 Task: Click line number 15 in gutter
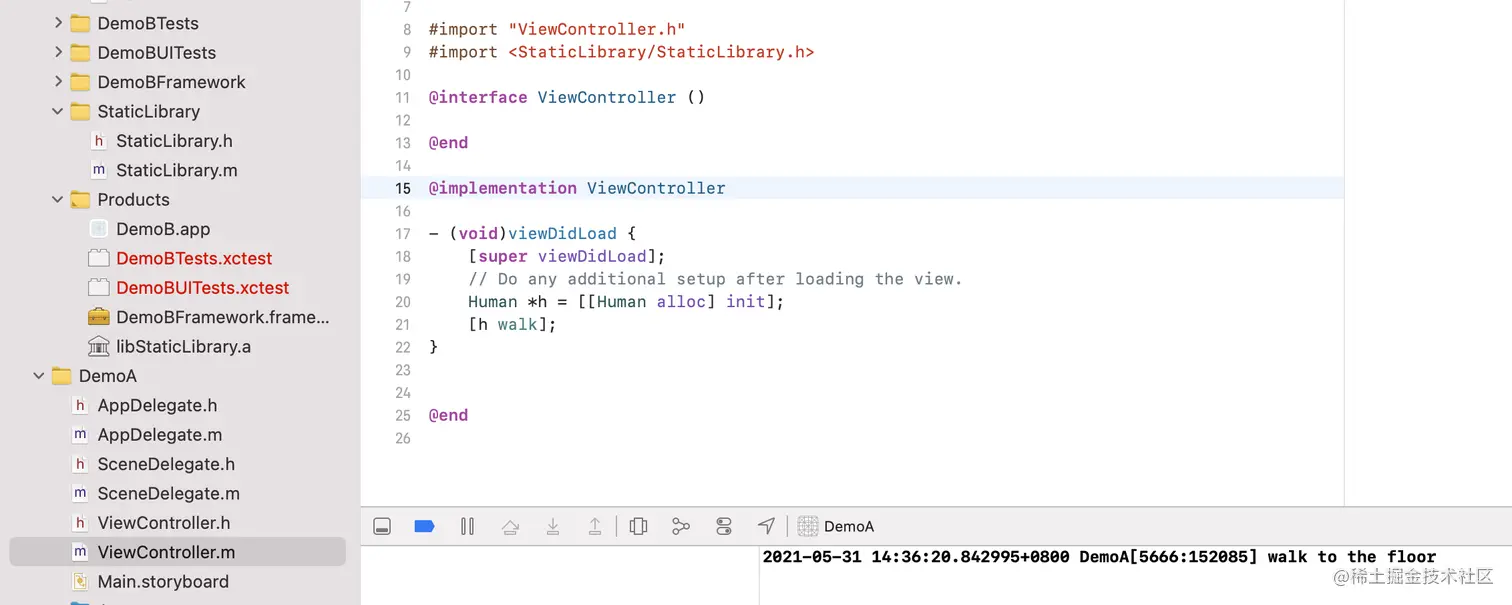[x=403, y=188]
